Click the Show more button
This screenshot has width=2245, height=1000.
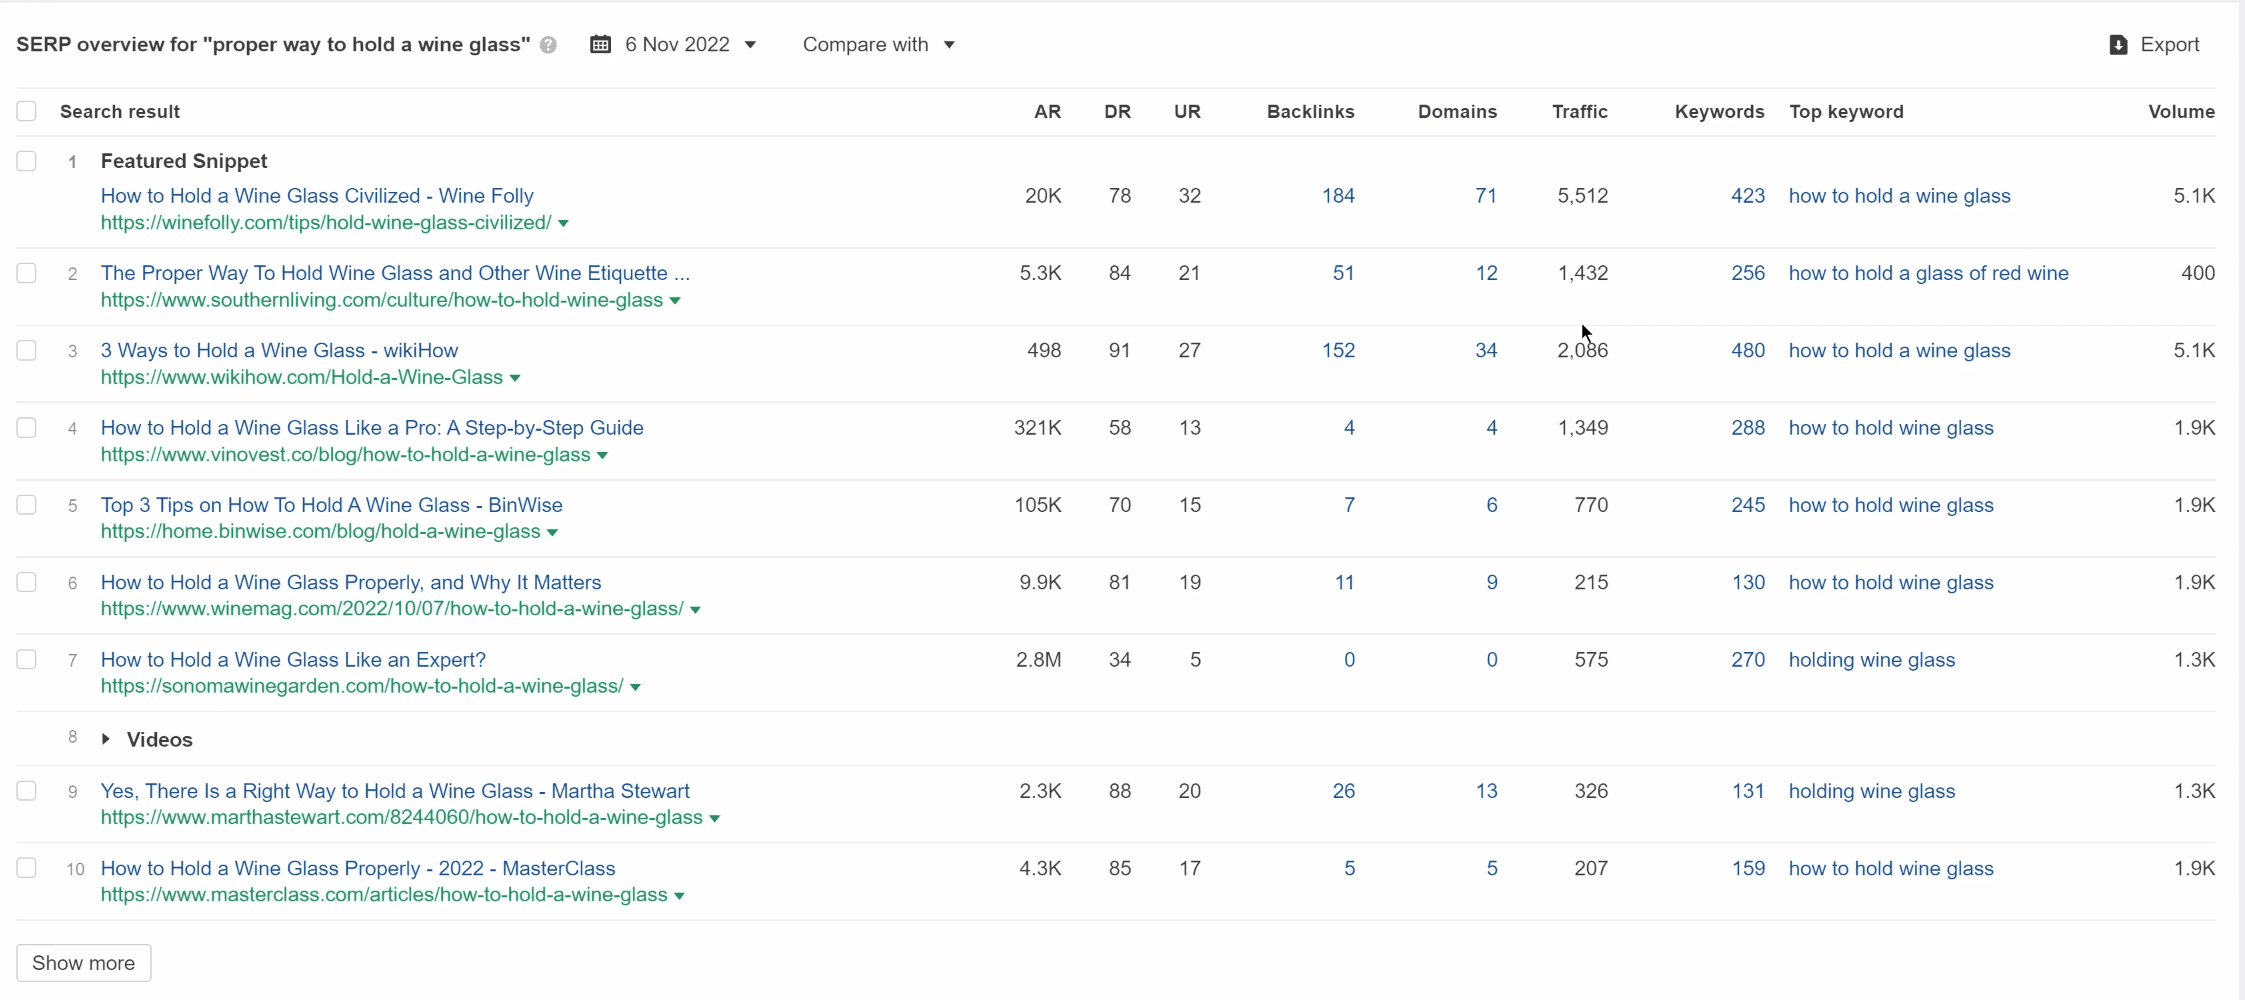(x=84, y=963)
